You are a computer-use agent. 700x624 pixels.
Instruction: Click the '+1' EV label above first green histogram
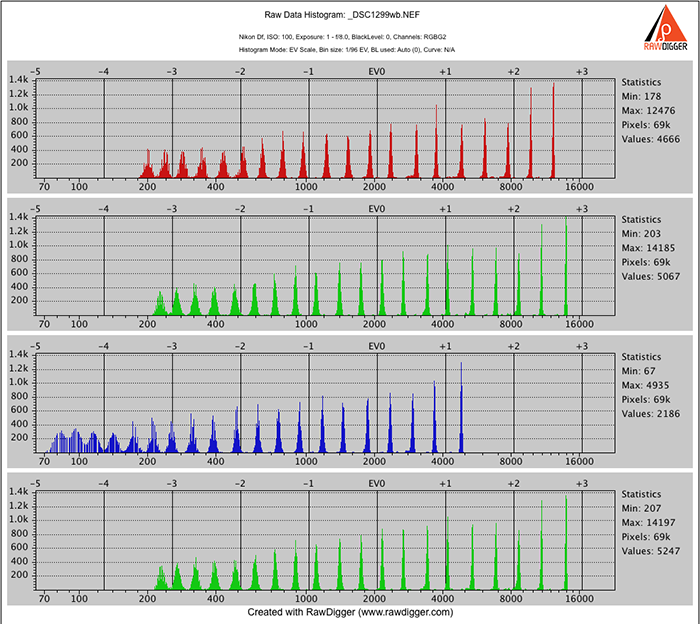pos(445,209)
